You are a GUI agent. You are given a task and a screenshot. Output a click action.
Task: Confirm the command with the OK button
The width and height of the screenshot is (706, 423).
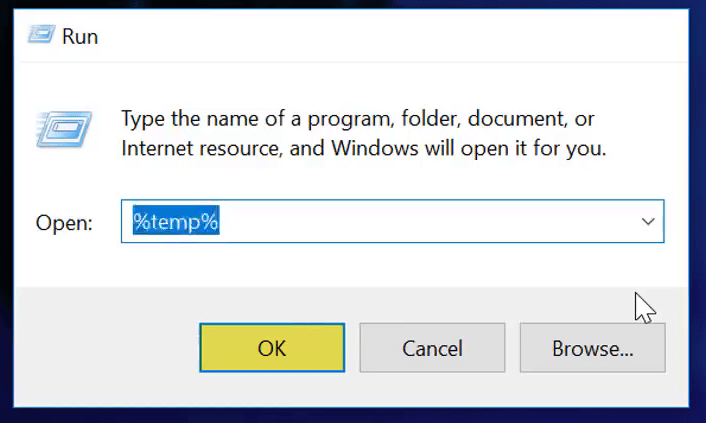coord(272,348)
